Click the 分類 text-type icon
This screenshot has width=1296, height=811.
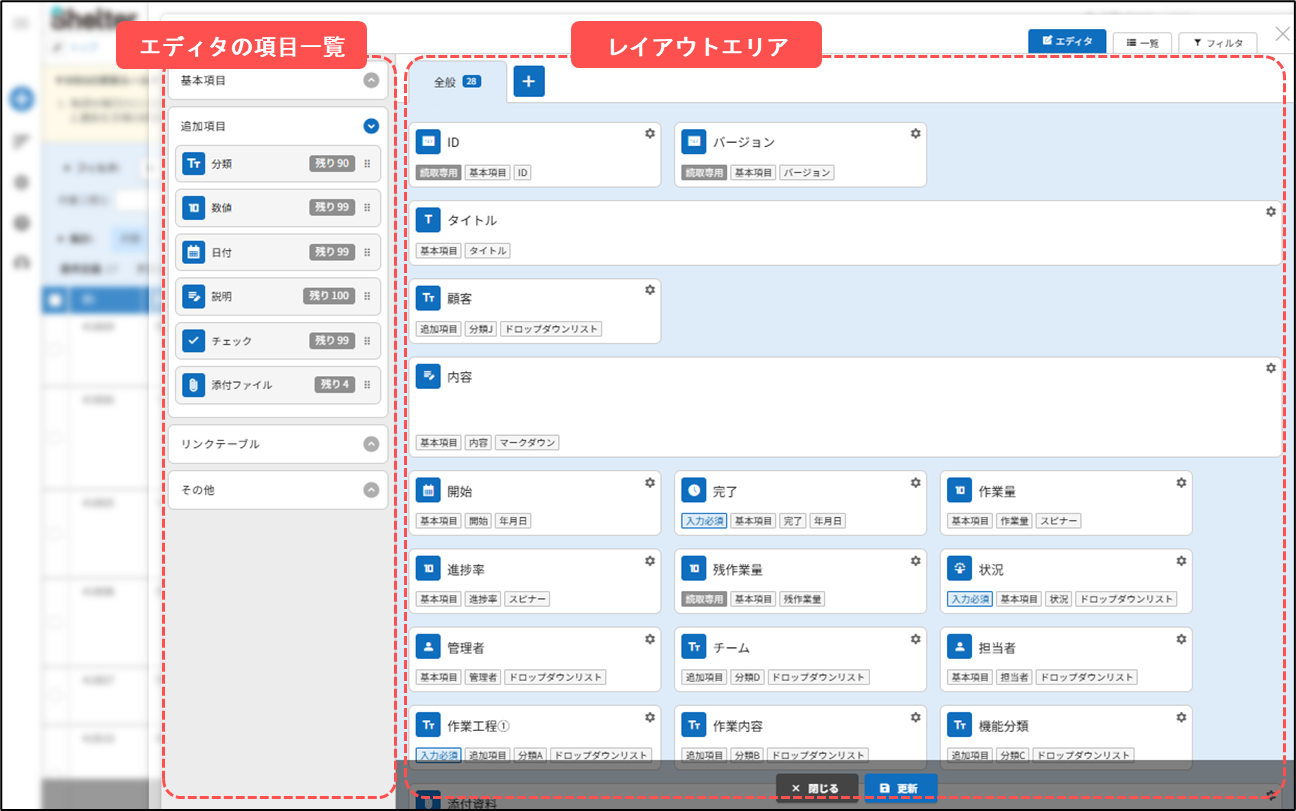194,163
